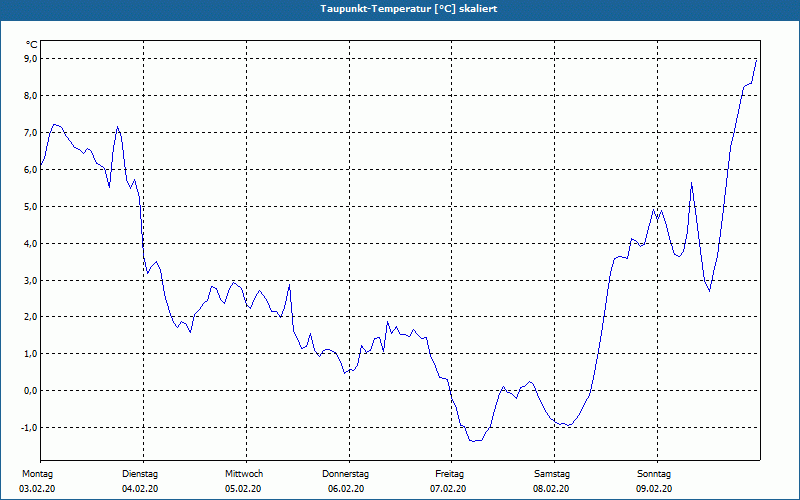Click the 'Sonntag' day label
800x500 pixels.
tap(654, 474)
